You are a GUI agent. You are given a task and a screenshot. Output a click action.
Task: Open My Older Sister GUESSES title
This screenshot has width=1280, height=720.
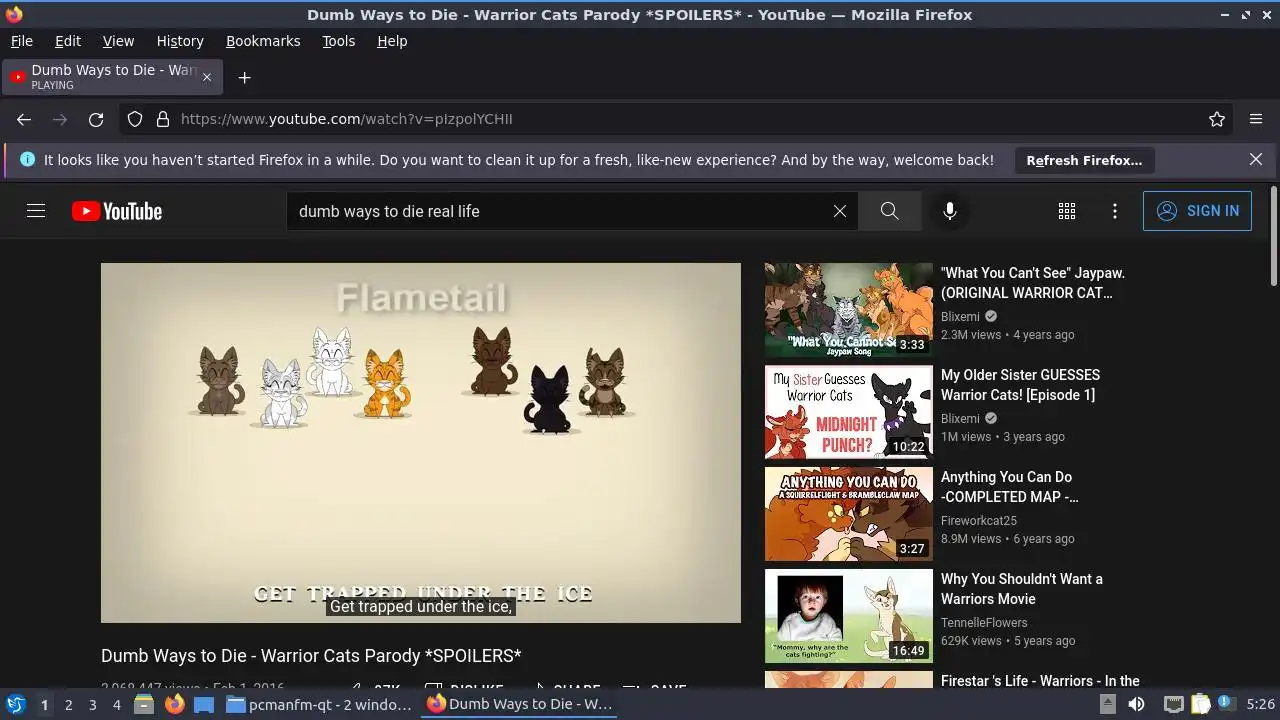pyautogui.click(x=1020, y=385)
